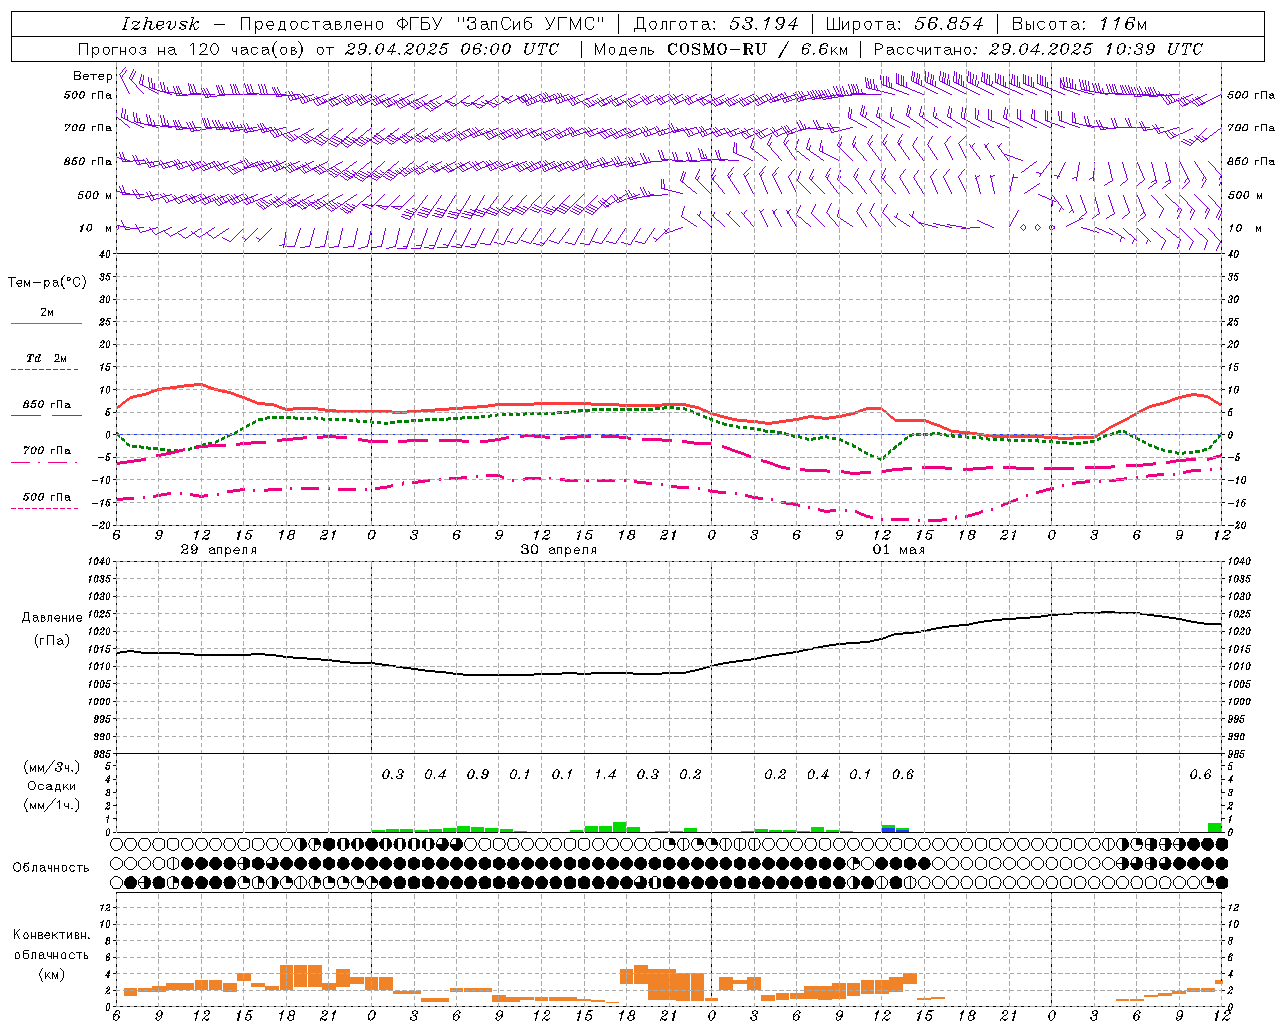Select the Тем-ра(°C) axis title
Image resolution: width=1280 pixels, height=1024 pixels.
47,283
